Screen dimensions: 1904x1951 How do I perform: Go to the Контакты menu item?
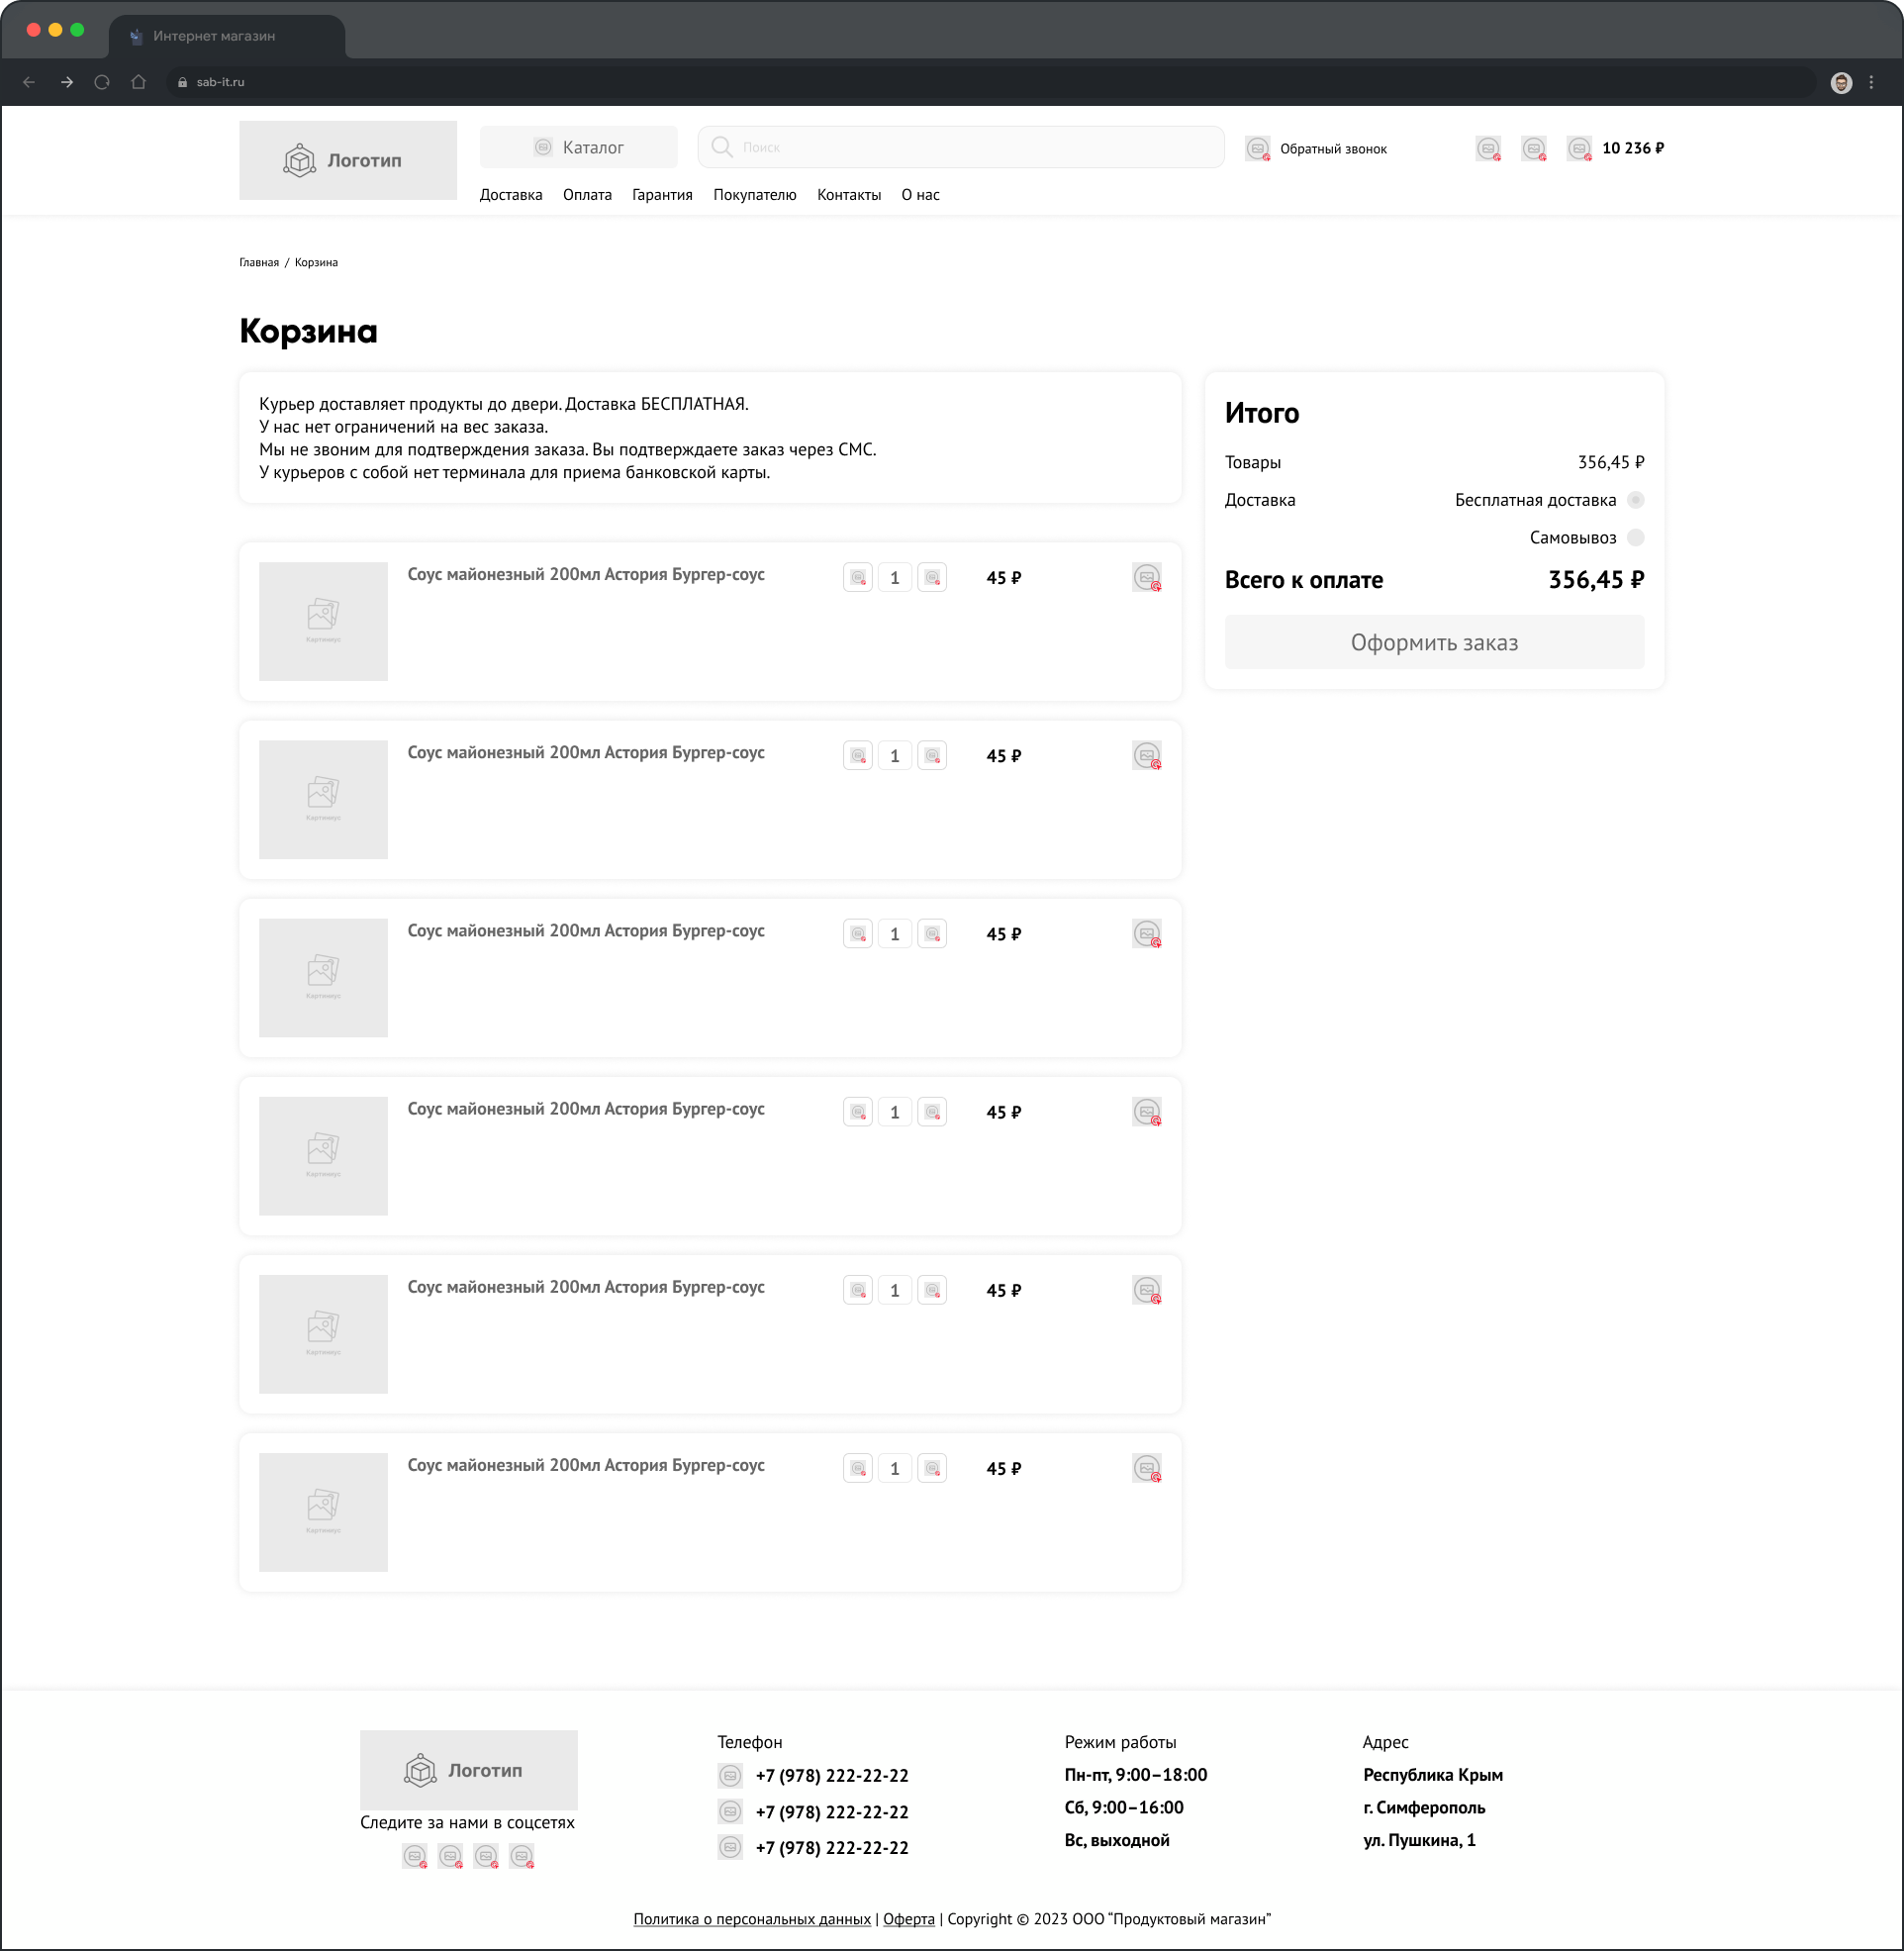click(848, 195)
